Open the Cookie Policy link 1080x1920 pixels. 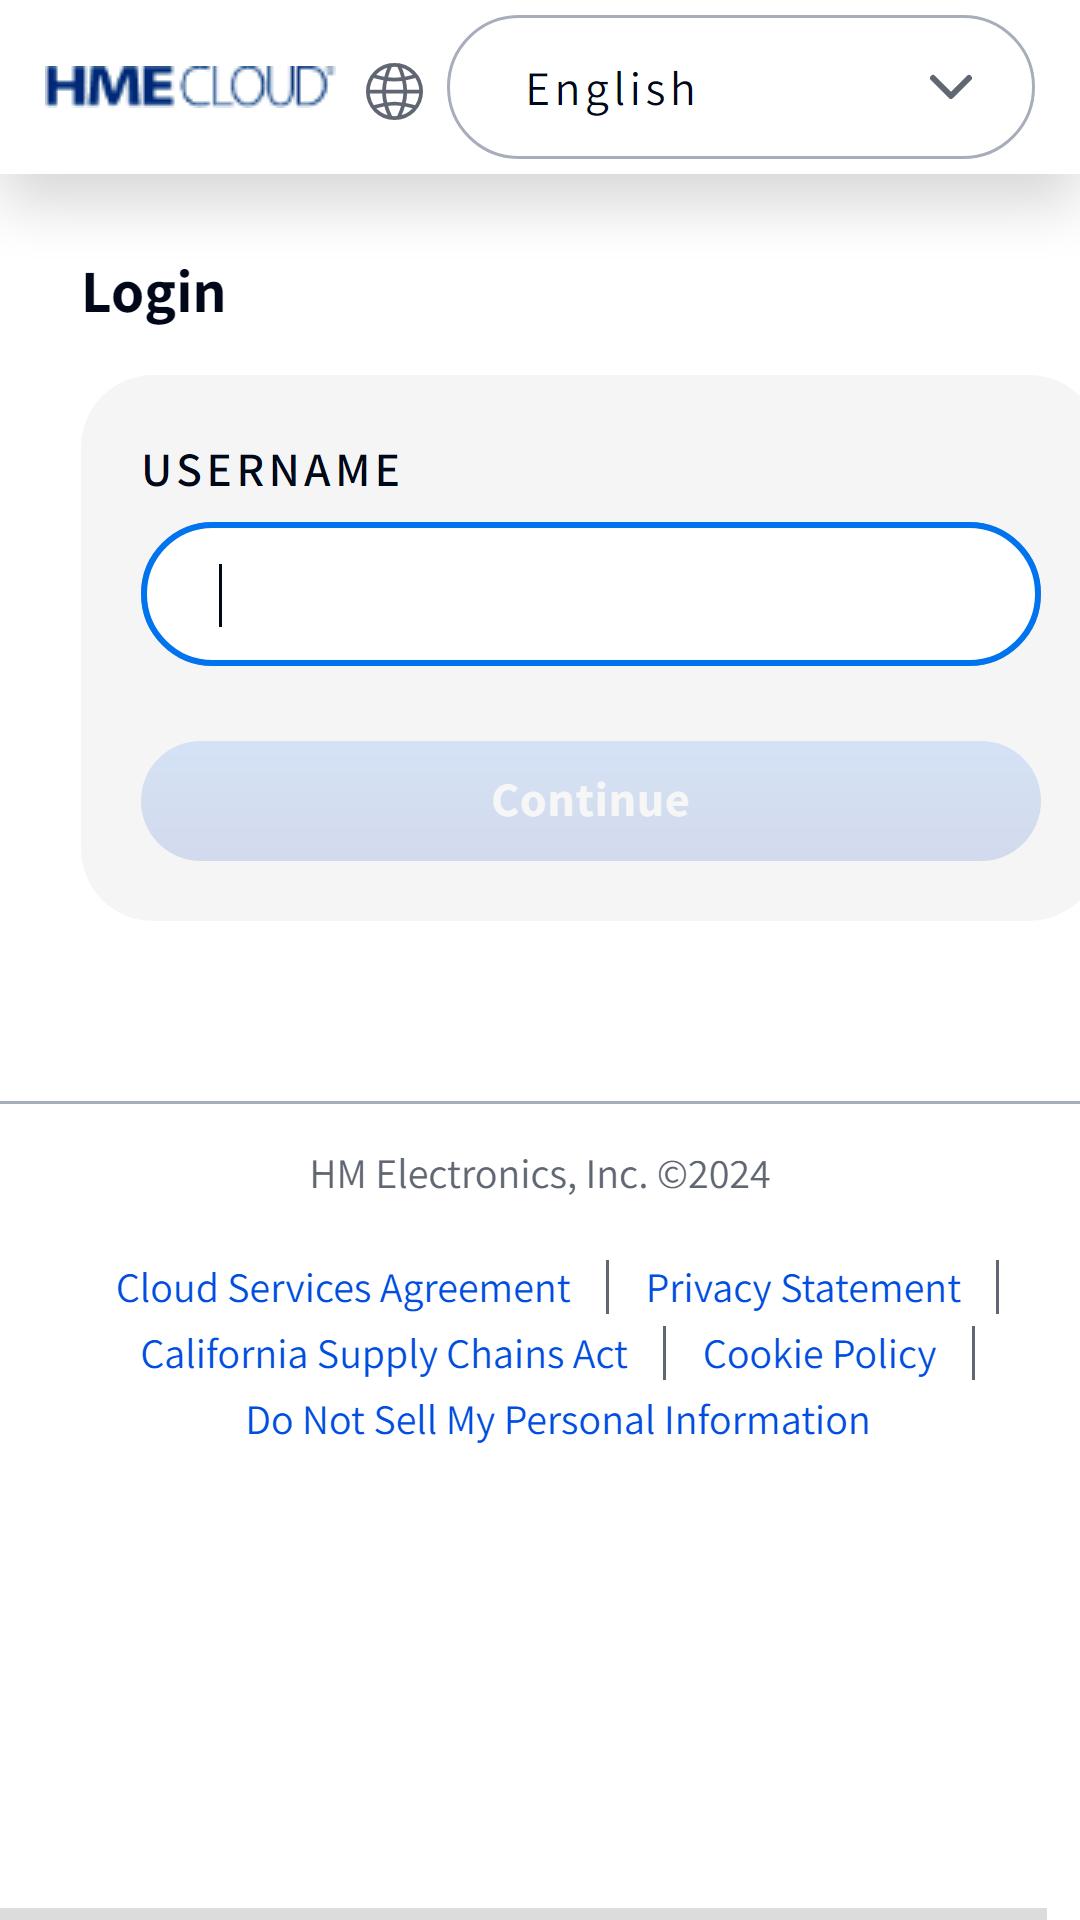click(x=819, y=1354)
